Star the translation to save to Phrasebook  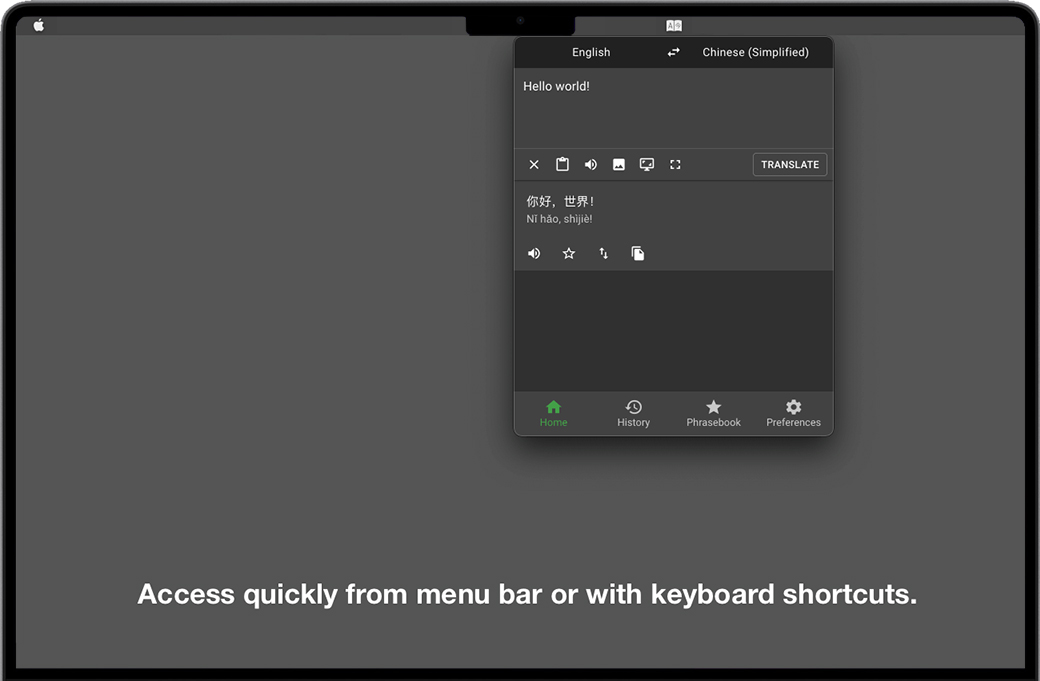[569, 254]
